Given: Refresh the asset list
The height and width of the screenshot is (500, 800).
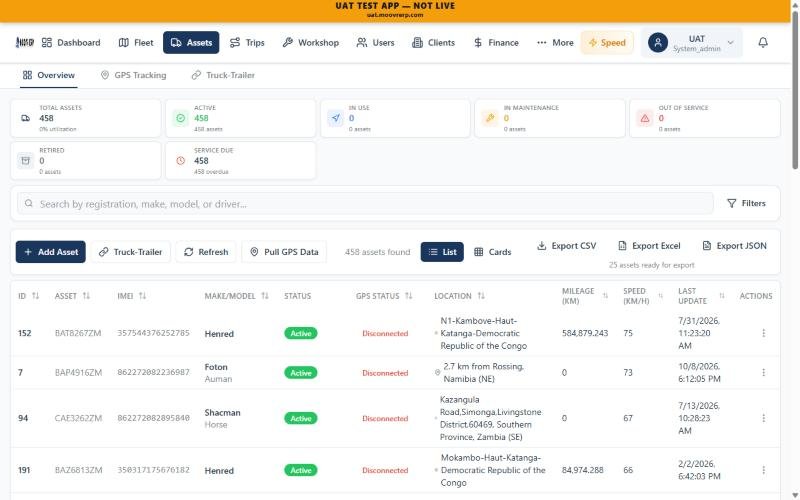Looking at the screenshot, I should point(206,252).
